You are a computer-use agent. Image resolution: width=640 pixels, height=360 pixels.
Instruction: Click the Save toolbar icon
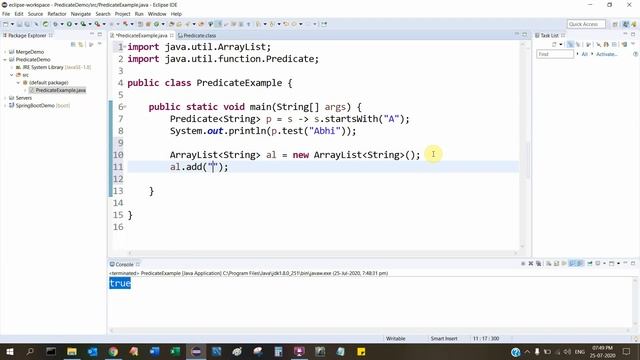coord(20,24)
